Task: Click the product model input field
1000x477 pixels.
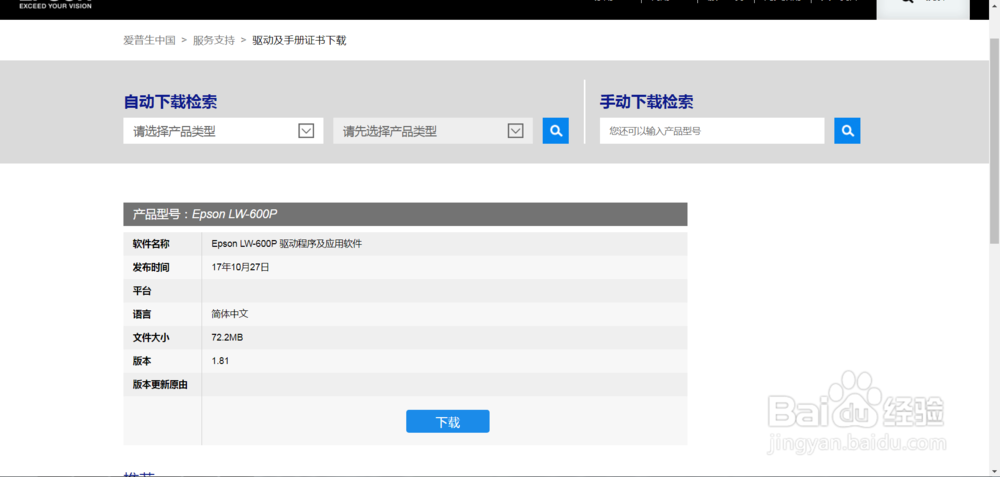Action: (x=712, y=131)
